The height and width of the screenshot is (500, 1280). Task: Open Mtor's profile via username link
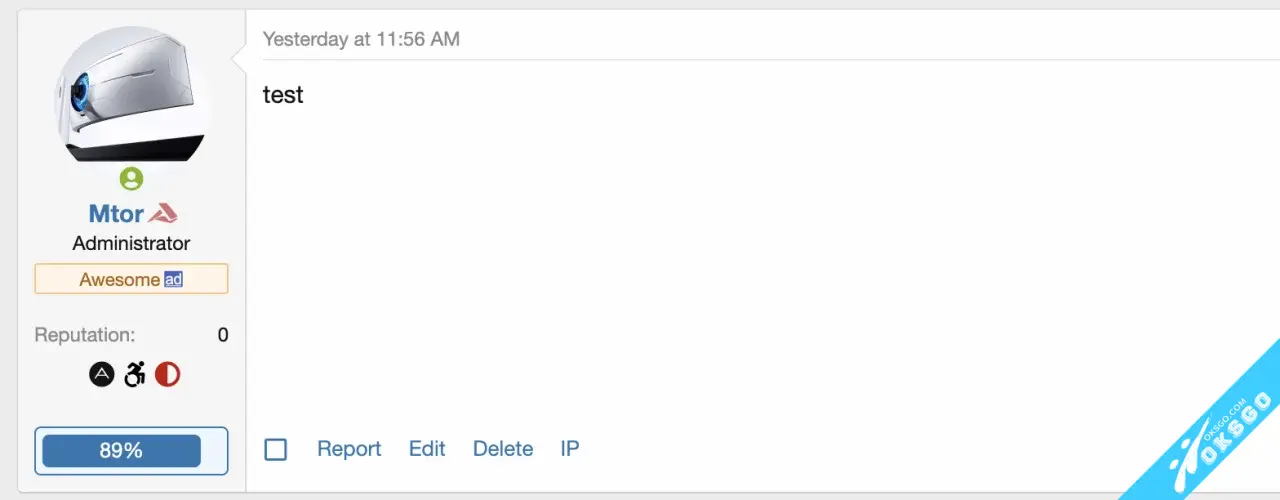pyautogui.click(x=116, y=213)
